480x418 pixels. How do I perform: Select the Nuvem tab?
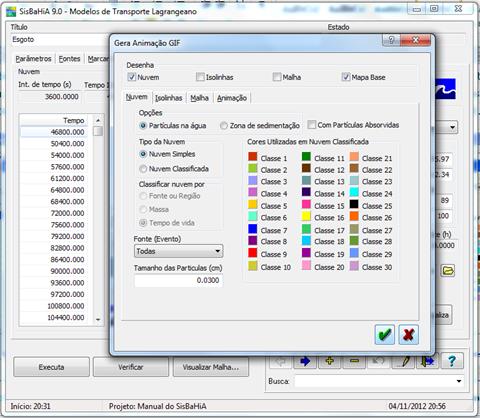coord(136,97)
